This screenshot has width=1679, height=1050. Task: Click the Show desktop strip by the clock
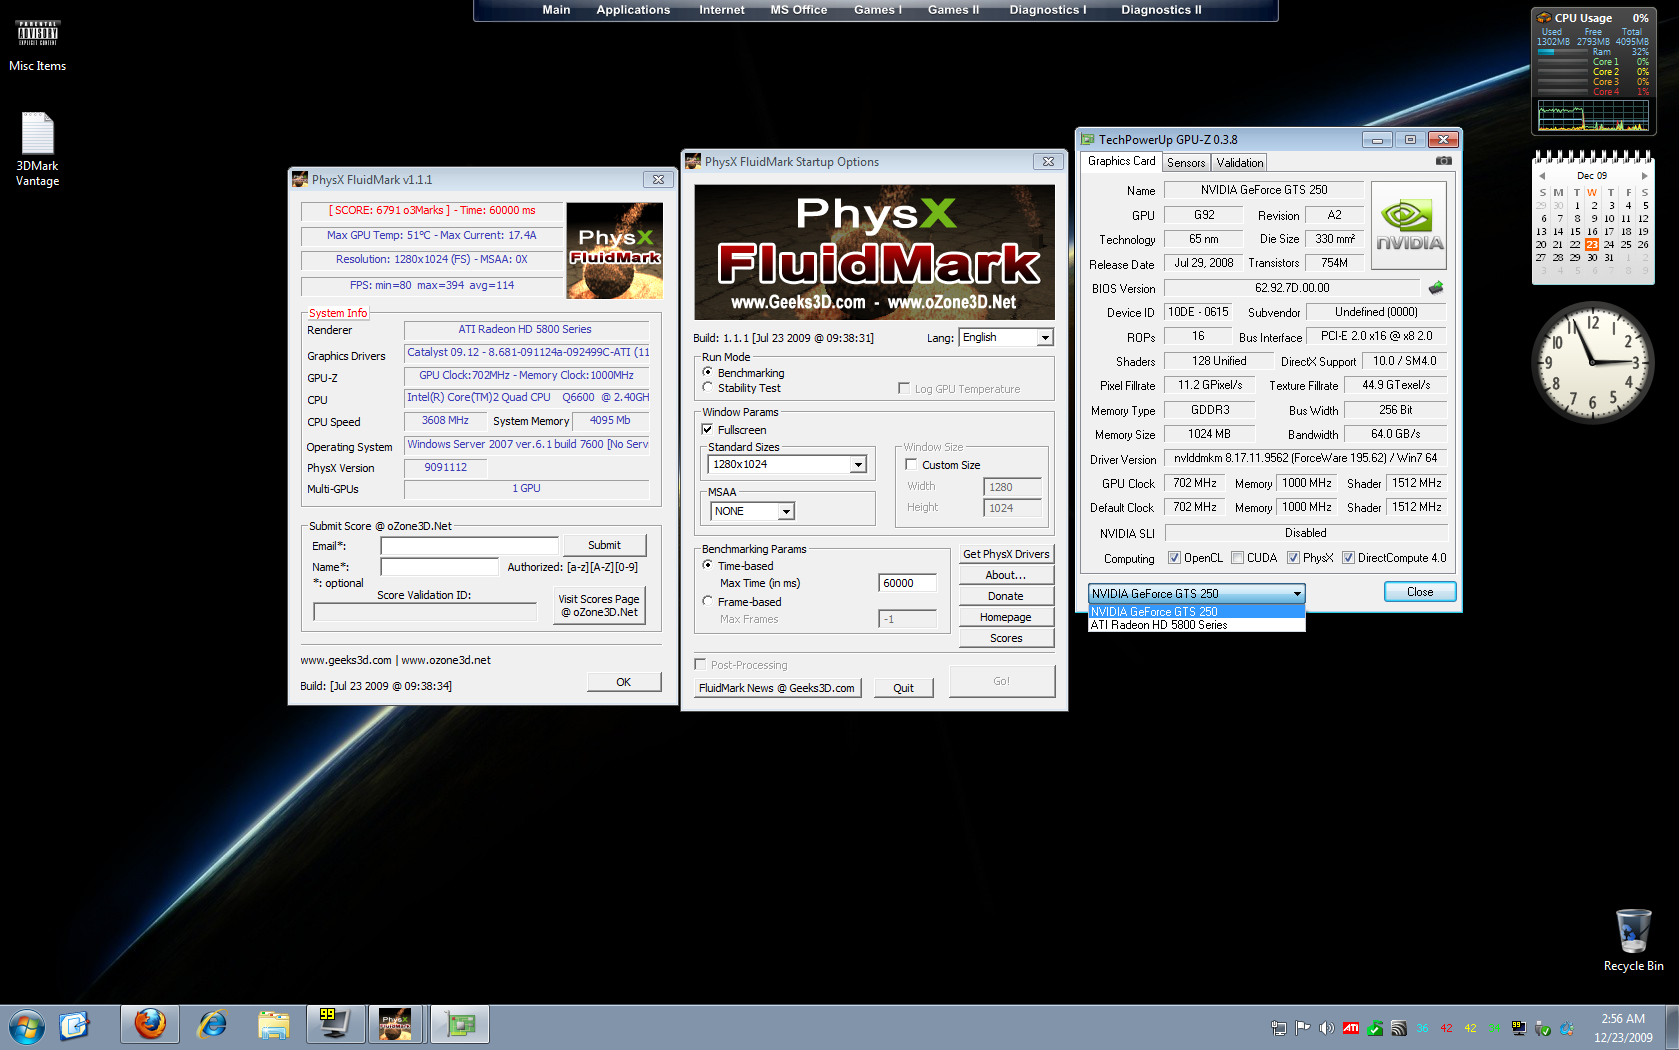pyautogui.click(x=1672, y=1027)
